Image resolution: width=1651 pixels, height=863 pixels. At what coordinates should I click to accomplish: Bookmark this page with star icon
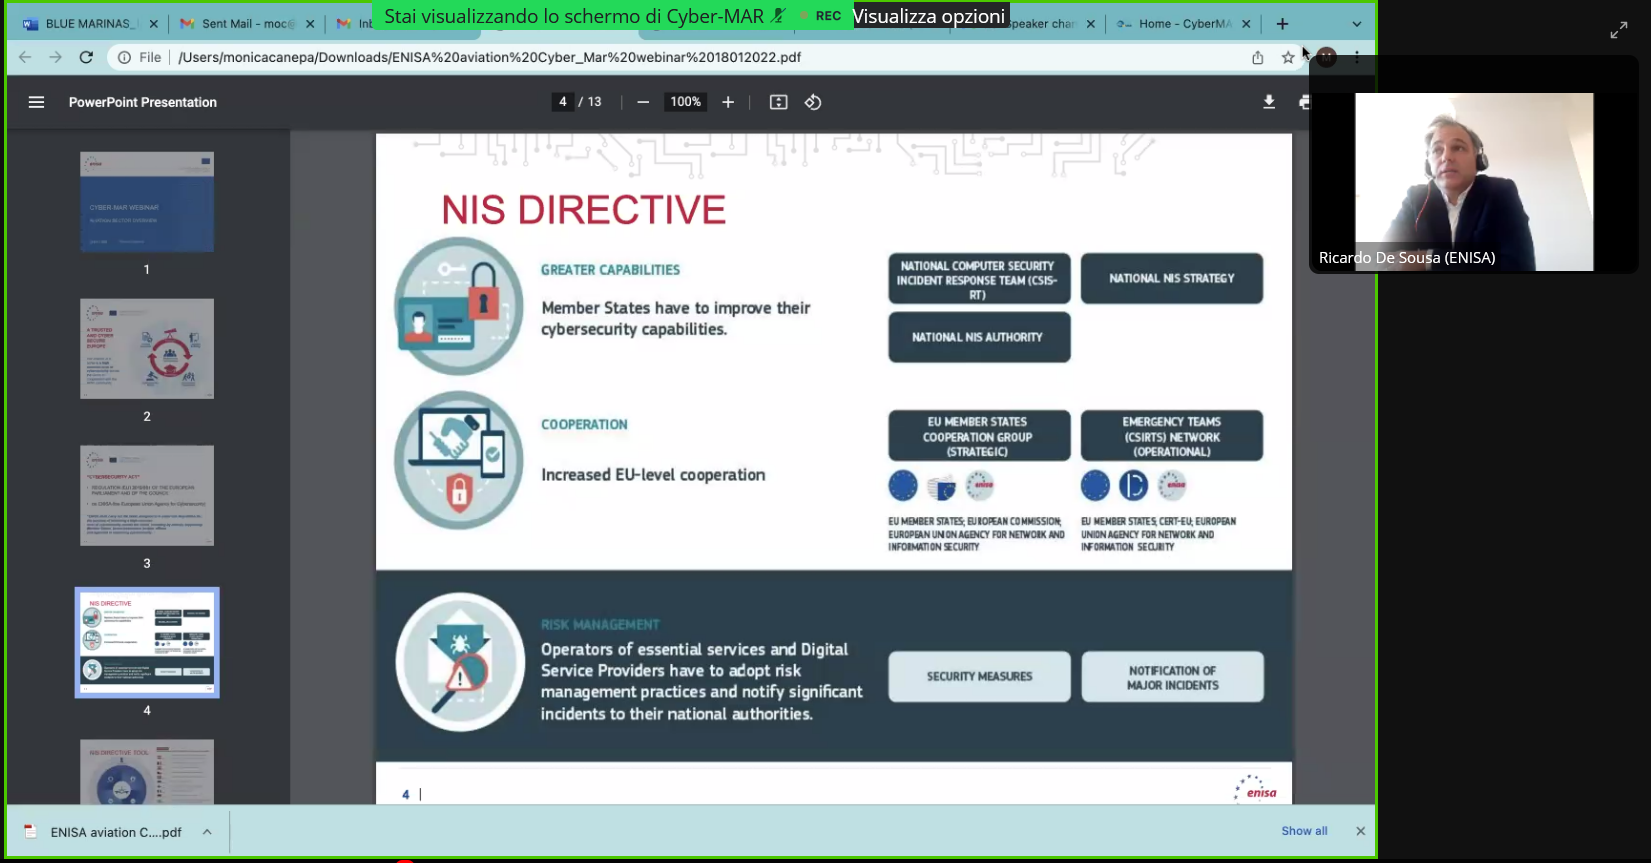(x=1288, y=57)
